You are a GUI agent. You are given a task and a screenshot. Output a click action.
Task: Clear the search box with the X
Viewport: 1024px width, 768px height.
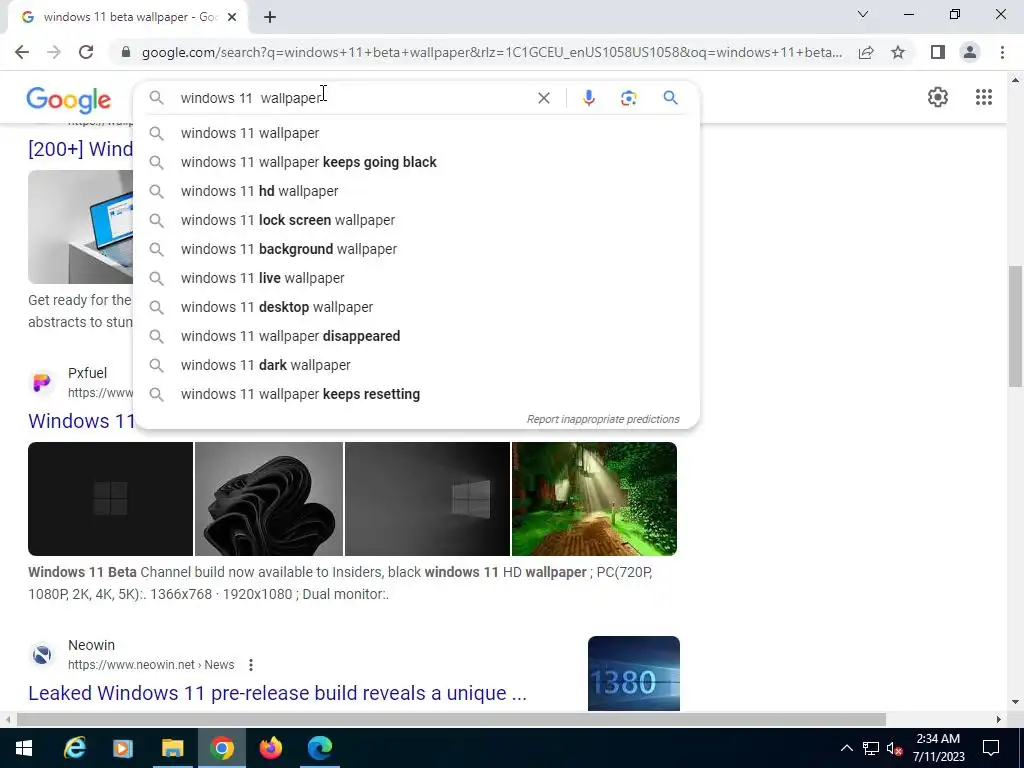click(x=543, y=98)
